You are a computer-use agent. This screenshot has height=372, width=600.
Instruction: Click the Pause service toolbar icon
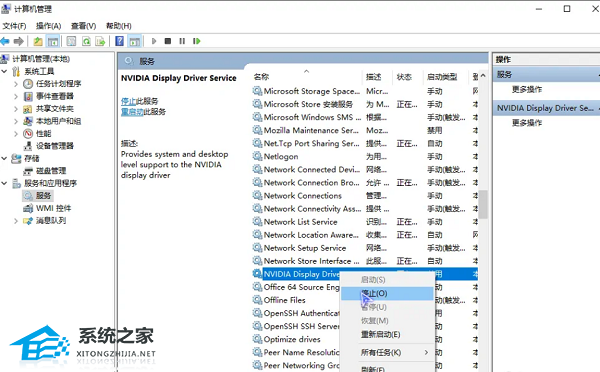(x=182, y=41)
